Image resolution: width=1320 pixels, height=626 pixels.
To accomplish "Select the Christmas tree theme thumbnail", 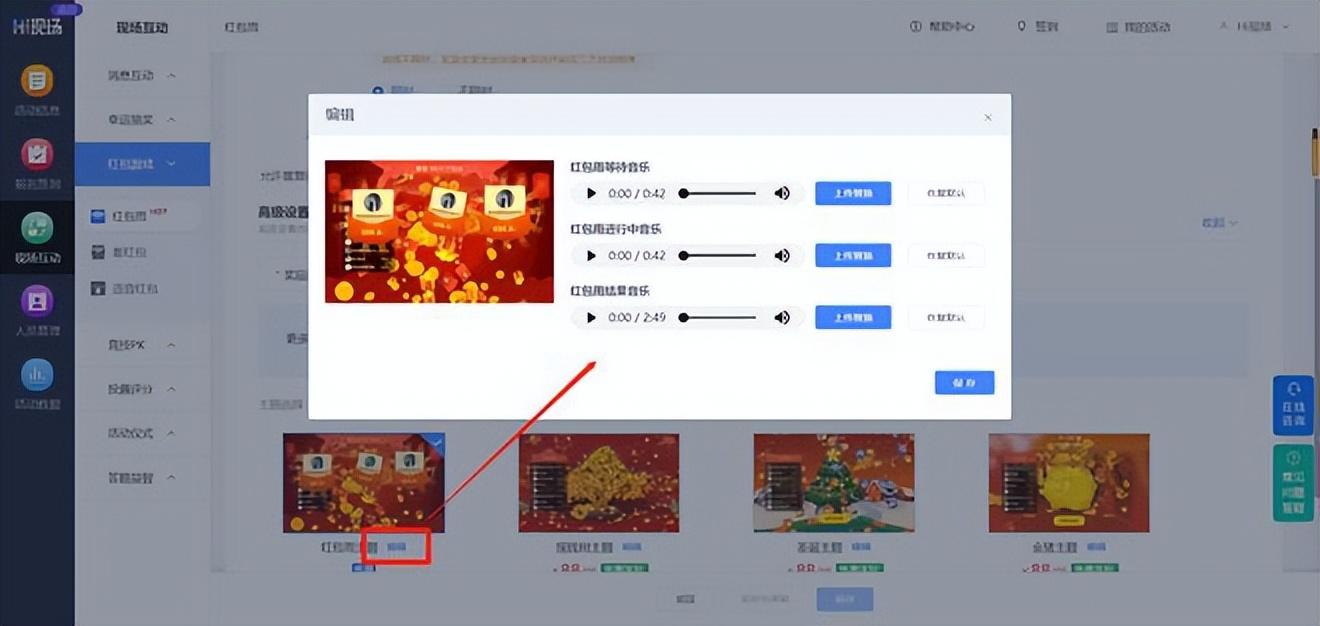I will point(833,483).
